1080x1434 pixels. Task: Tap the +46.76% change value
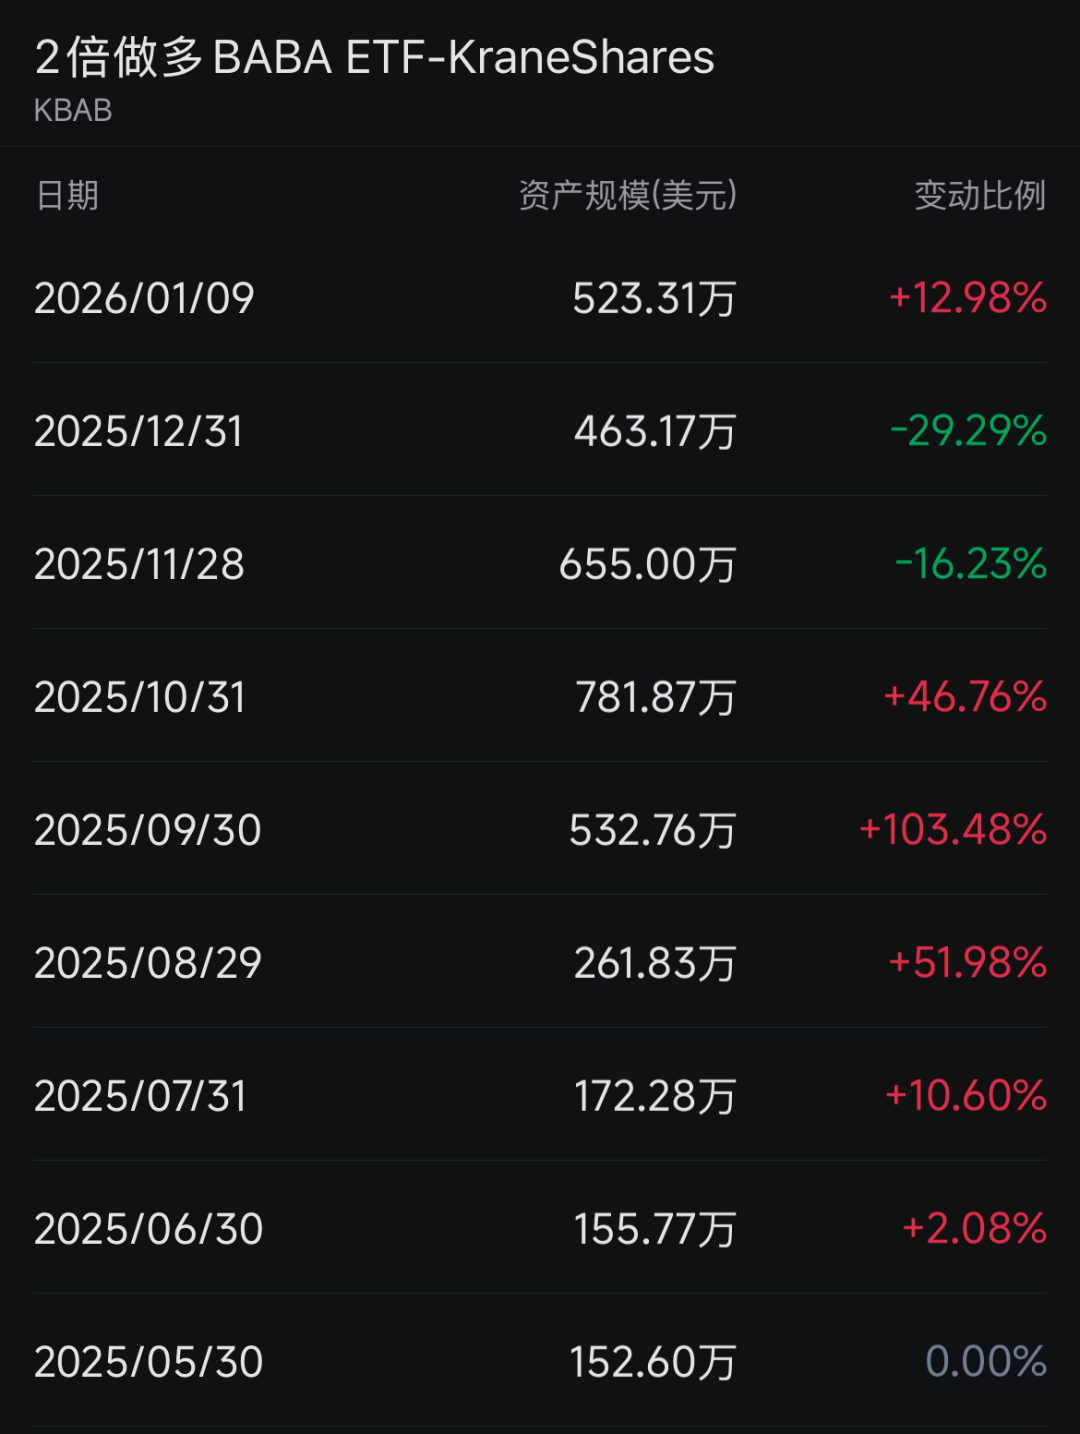(964, 697)
